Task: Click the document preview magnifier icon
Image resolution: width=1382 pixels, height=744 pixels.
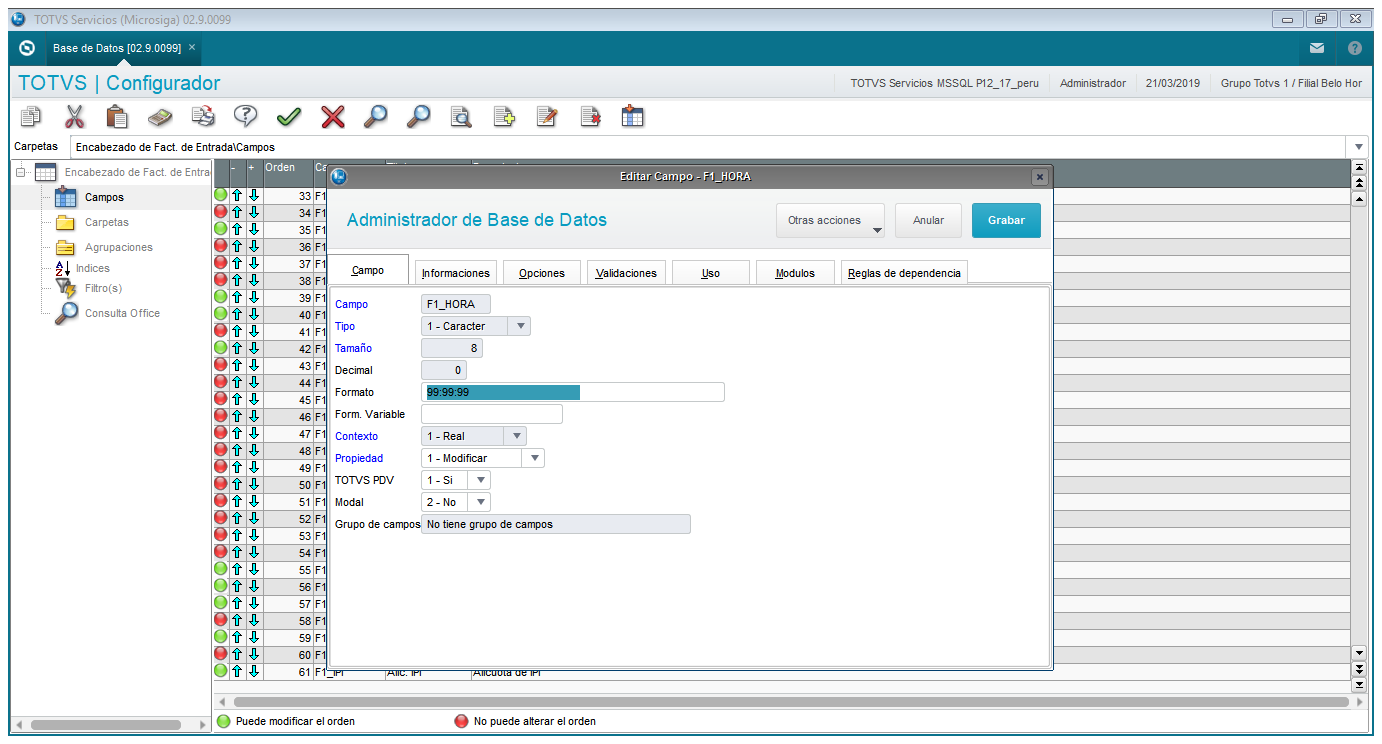Action: 461,116
